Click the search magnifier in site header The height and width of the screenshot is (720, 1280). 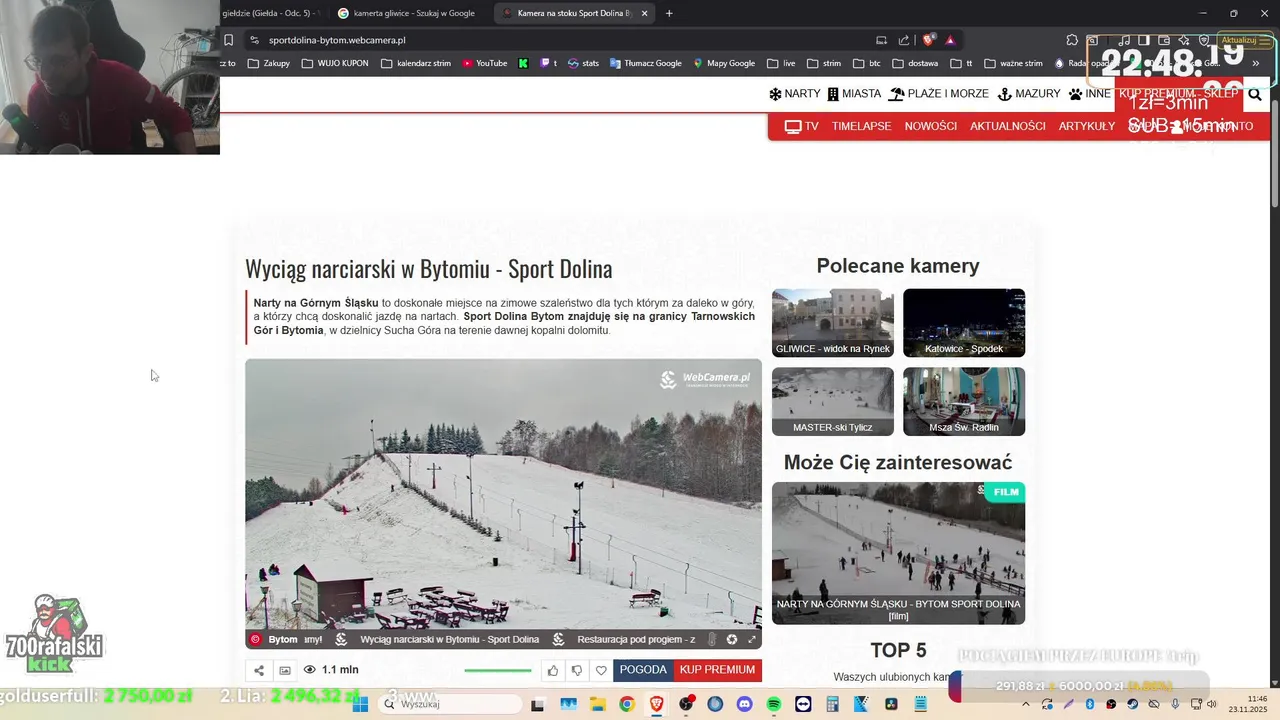pos(1255,95)
